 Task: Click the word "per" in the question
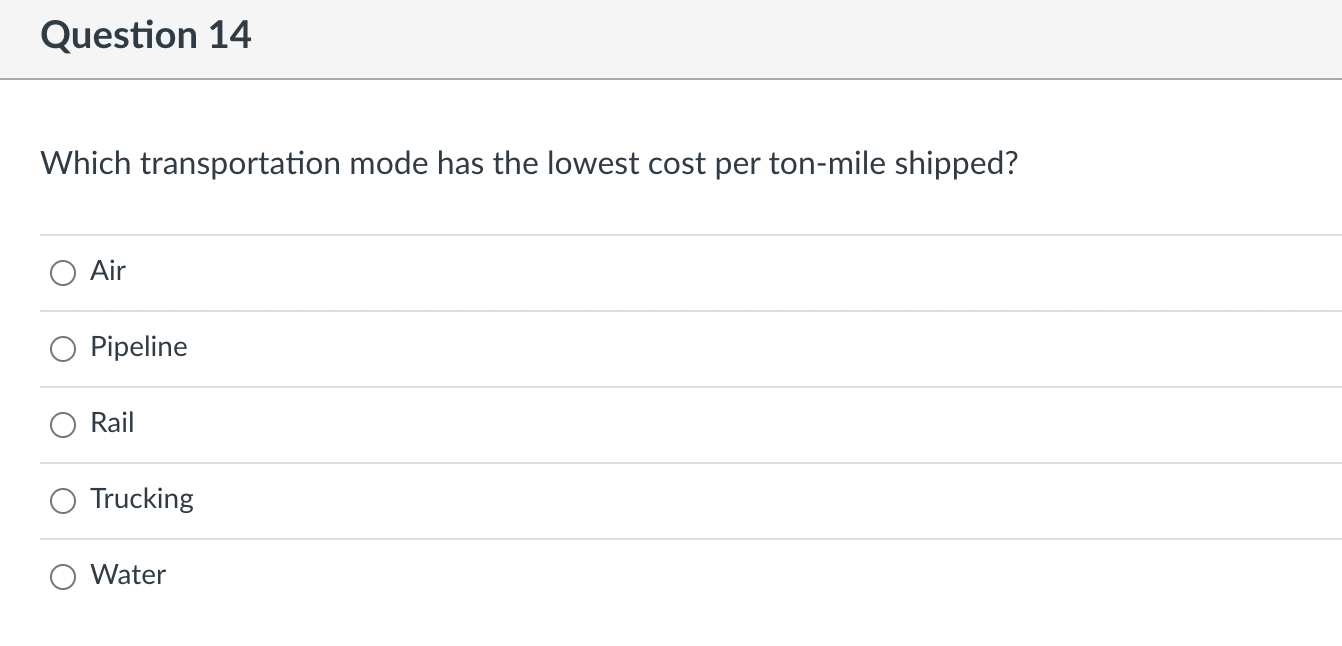[738, 164]
